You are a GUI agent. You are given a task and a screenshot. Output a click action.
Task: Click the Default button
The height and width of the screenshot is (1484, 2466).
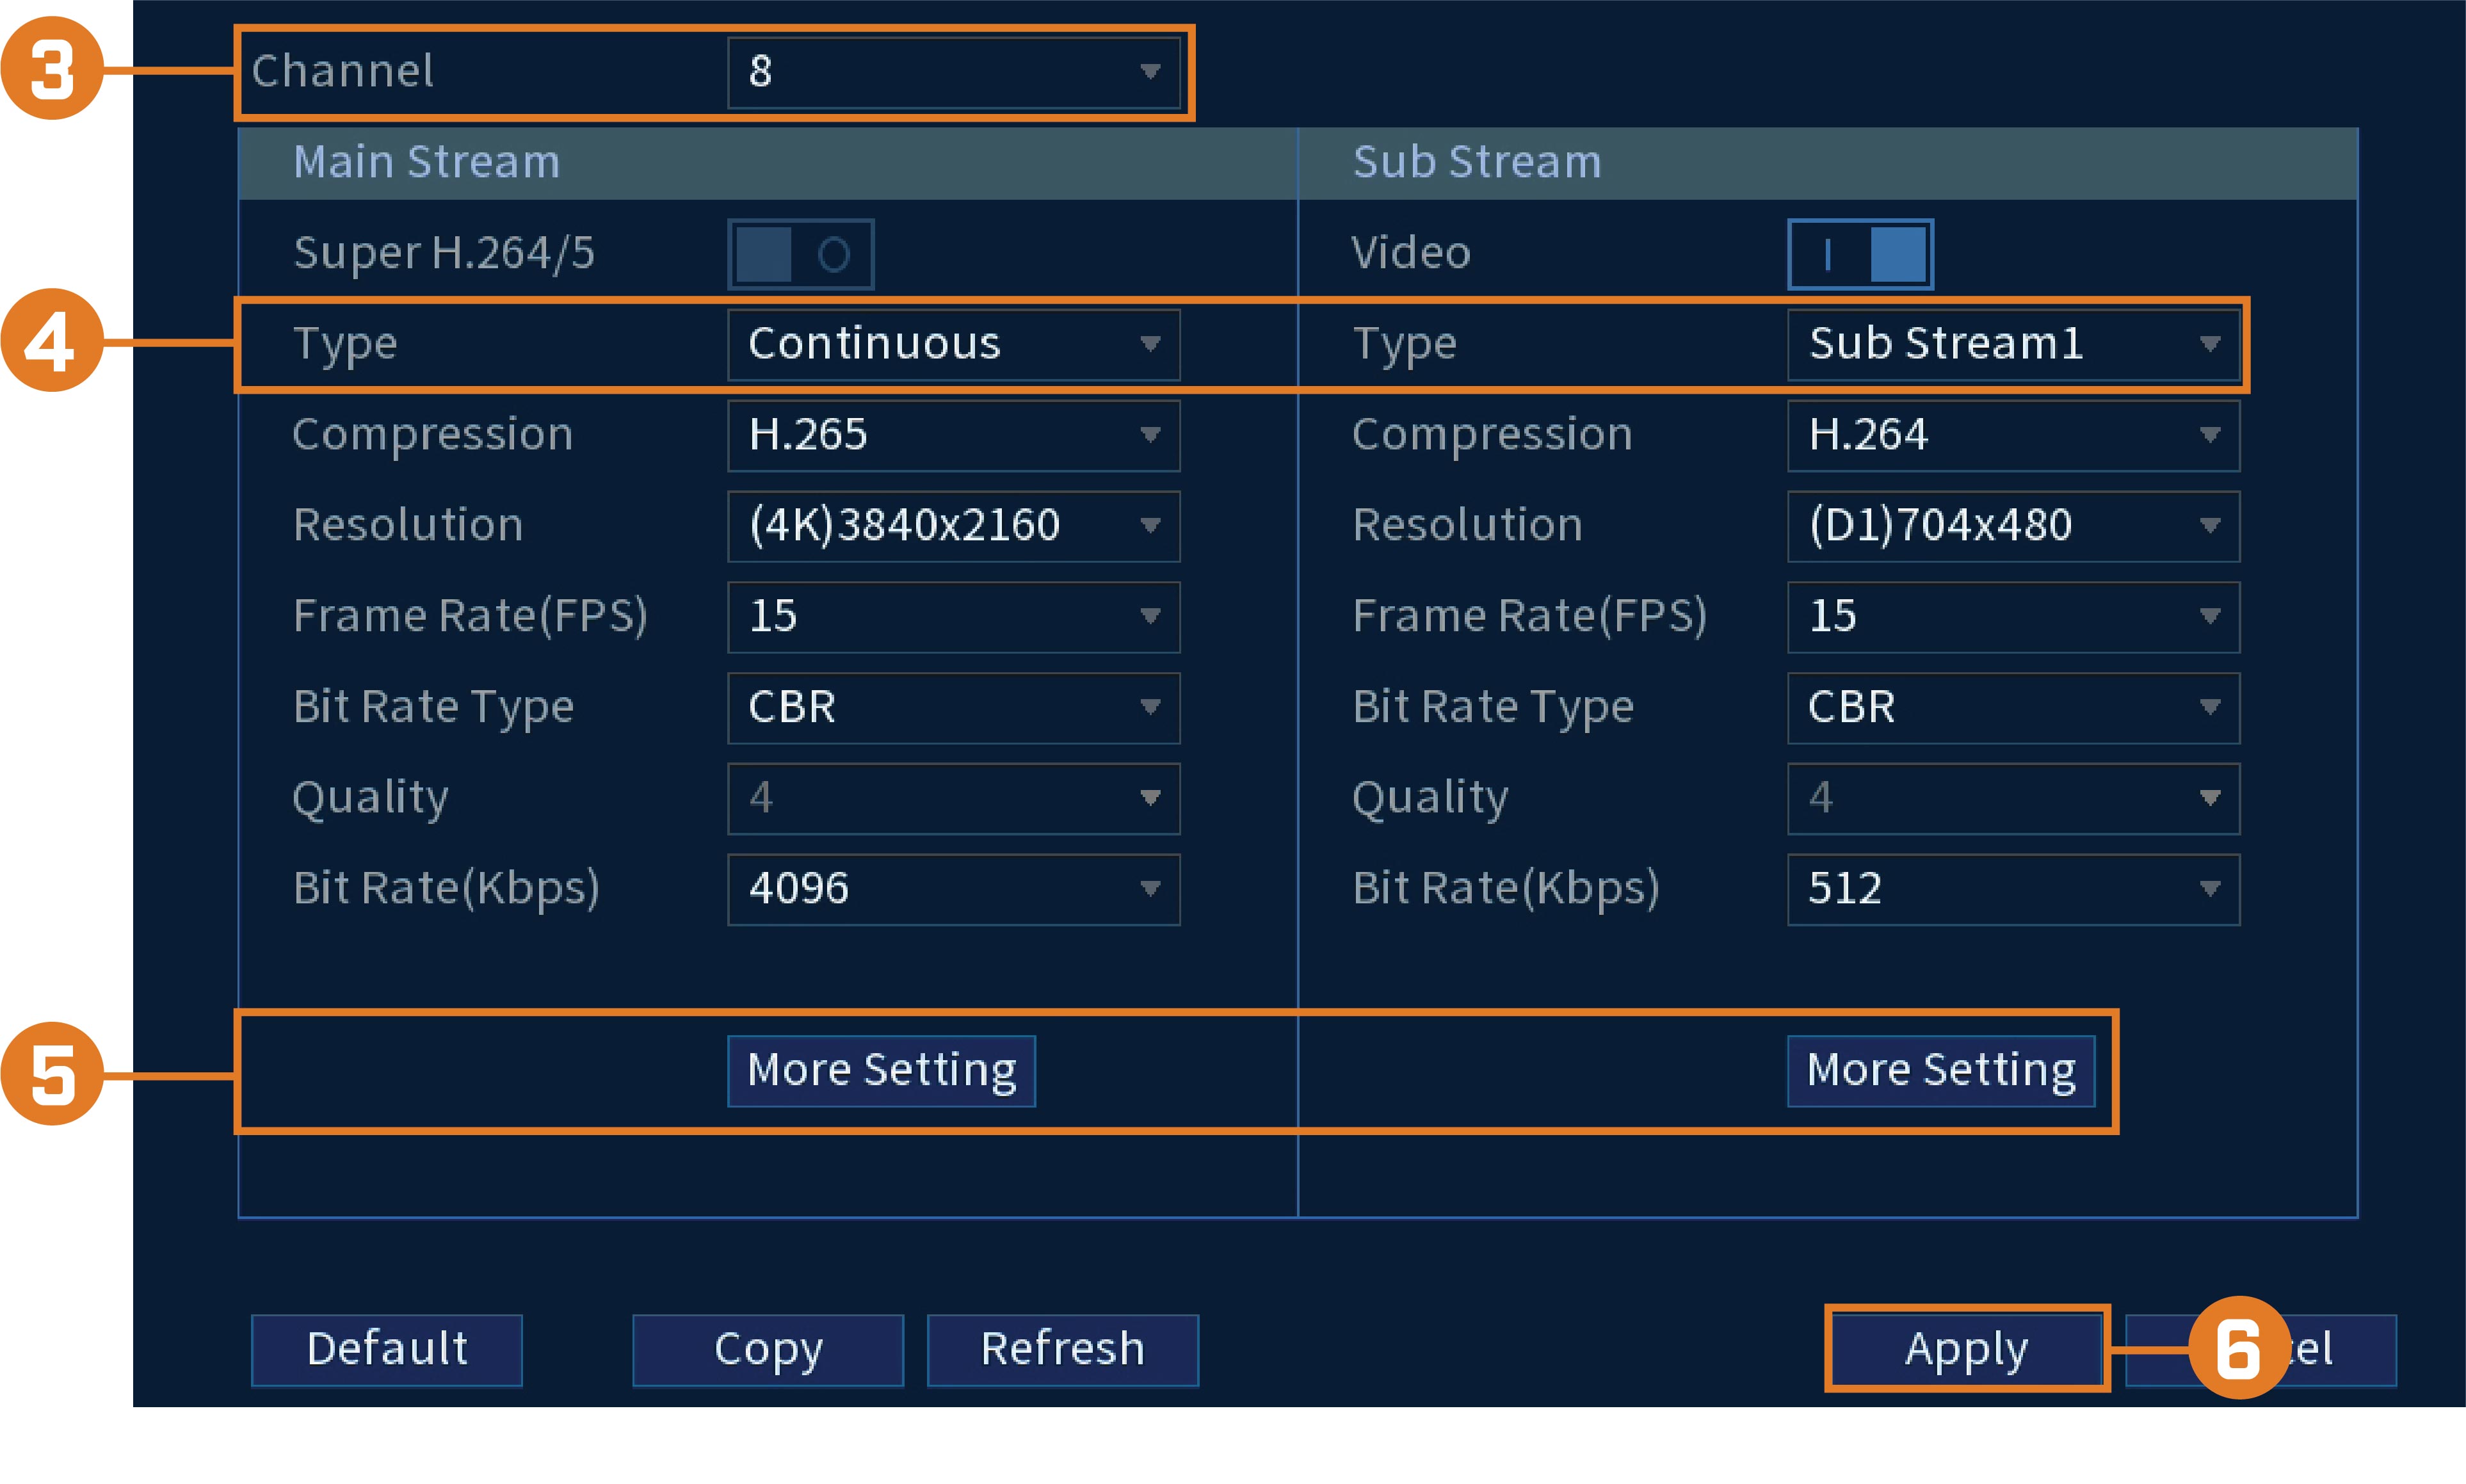[x=387, y=1350]
